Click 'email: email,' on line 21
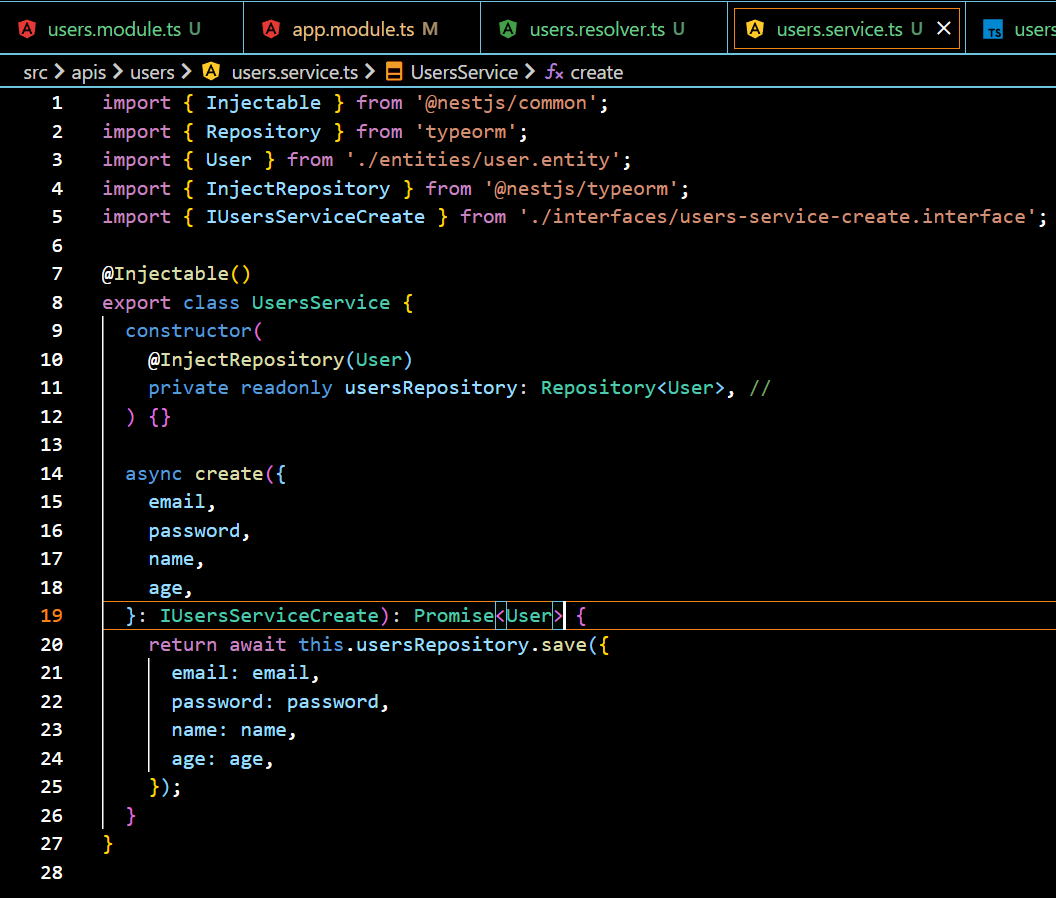The width and height of the screenshot is (1056, 898). (x=246, y=673)
